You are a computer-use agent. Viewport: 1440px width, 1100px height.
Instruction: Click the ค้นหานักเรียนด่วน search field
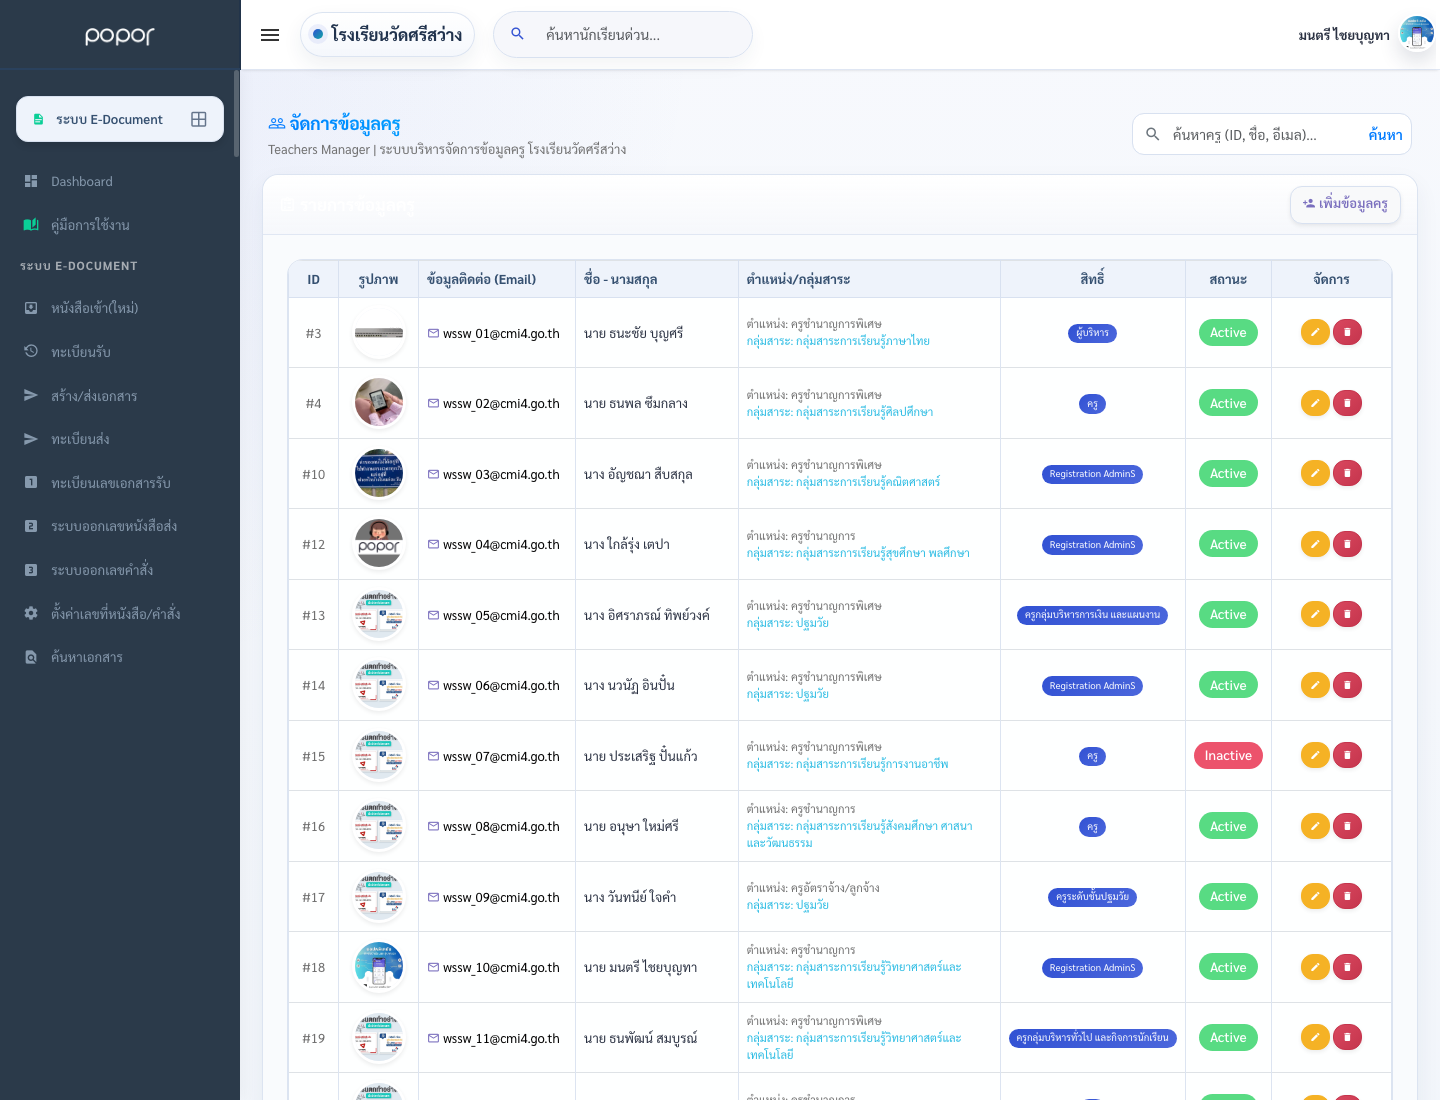coord(623,35)
